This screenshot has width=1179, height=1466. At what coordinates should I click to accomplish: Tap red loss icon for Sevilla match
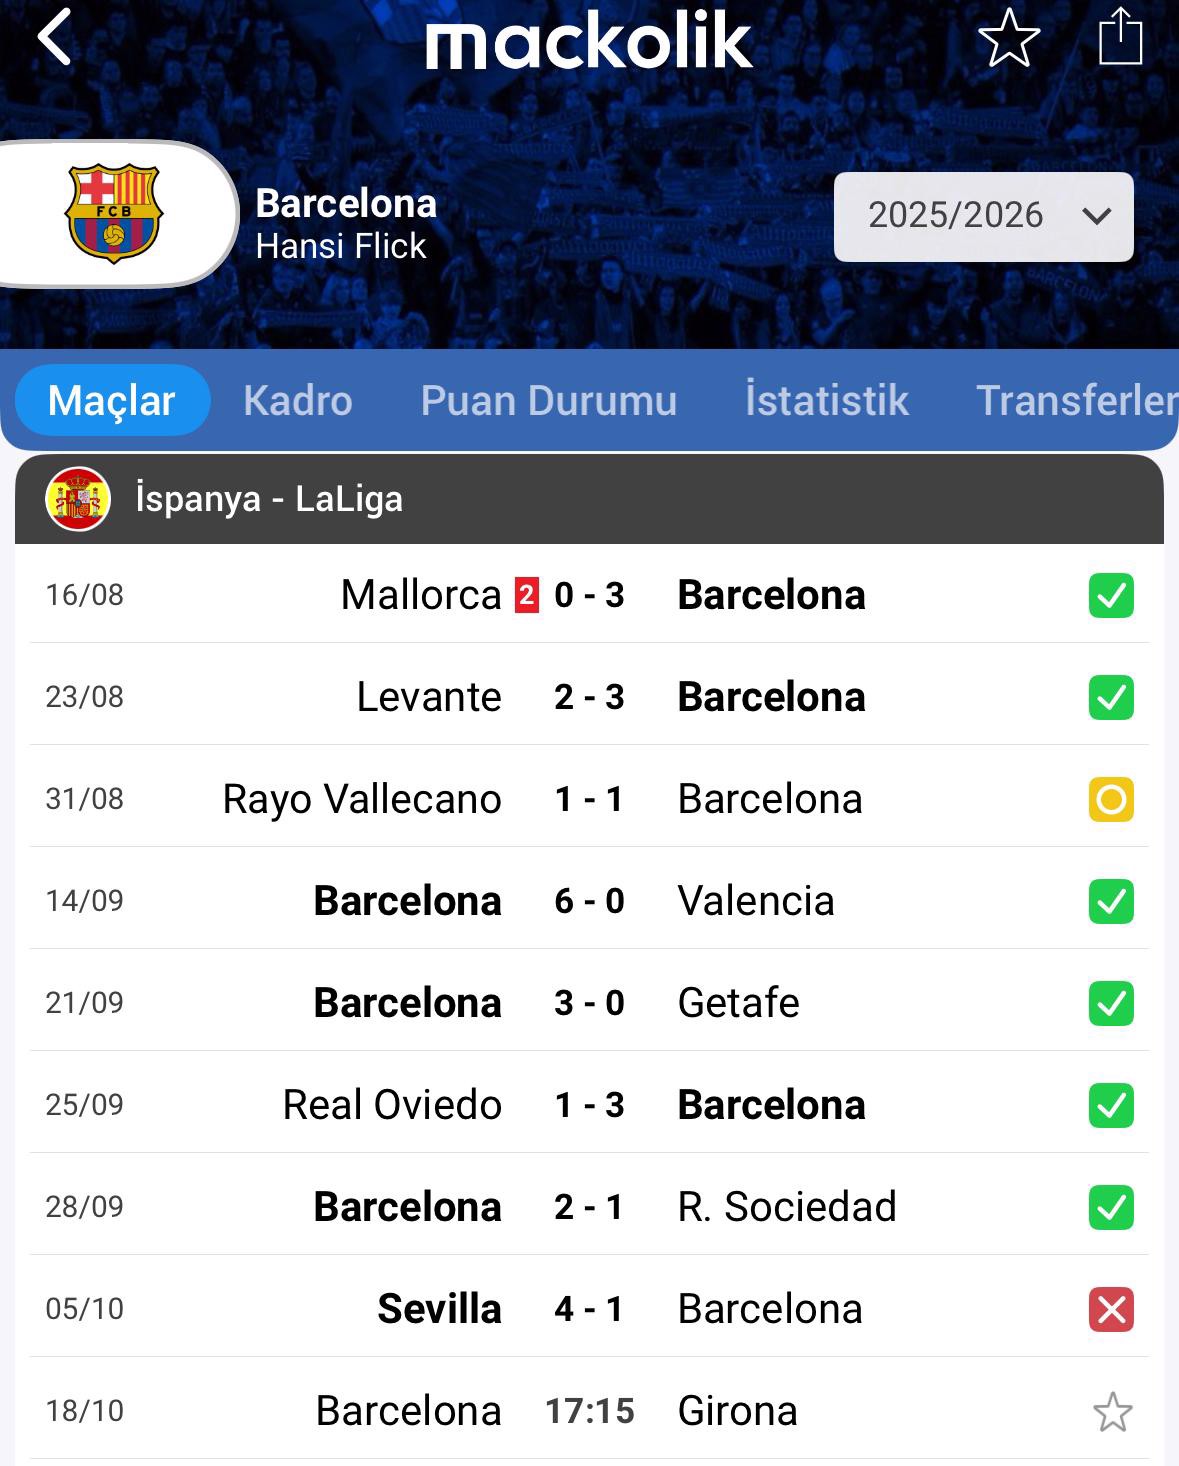(x=1111, y=1310)
